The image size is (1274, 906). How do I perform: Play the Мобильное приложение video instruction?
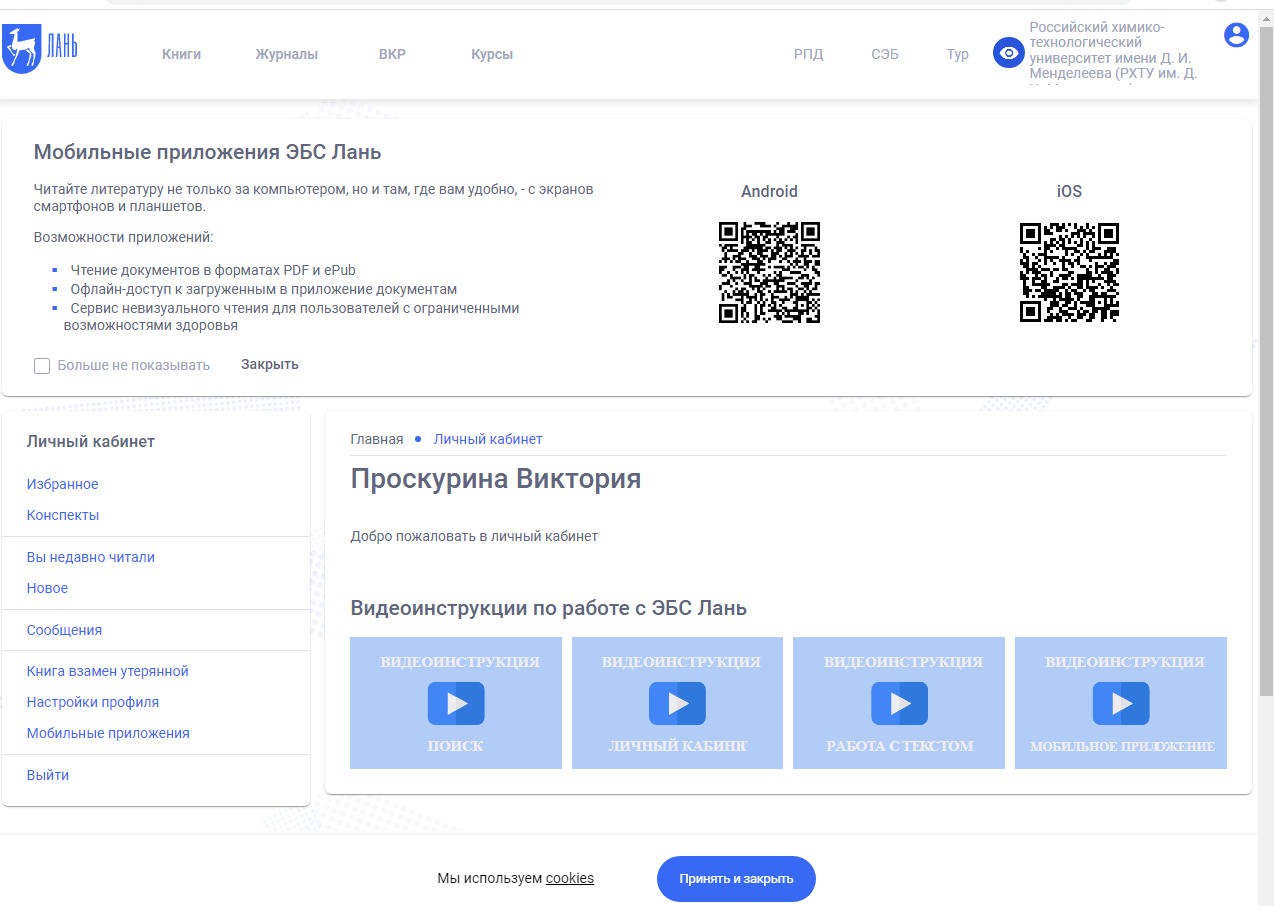click(1120, 704)
